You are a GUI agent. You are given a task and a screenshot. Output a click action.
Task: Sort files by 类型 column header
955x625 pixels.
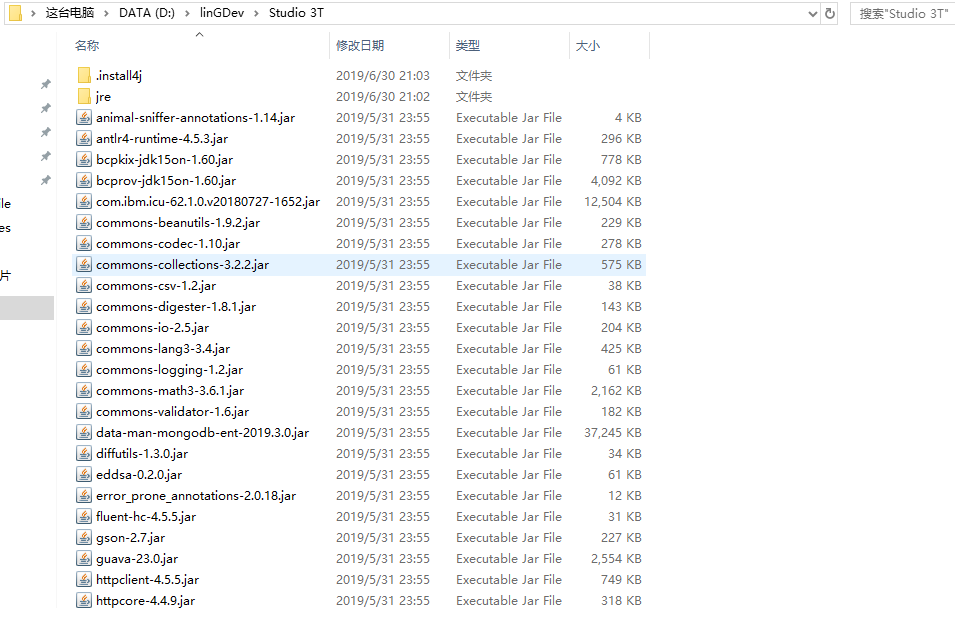click(468, 46)
